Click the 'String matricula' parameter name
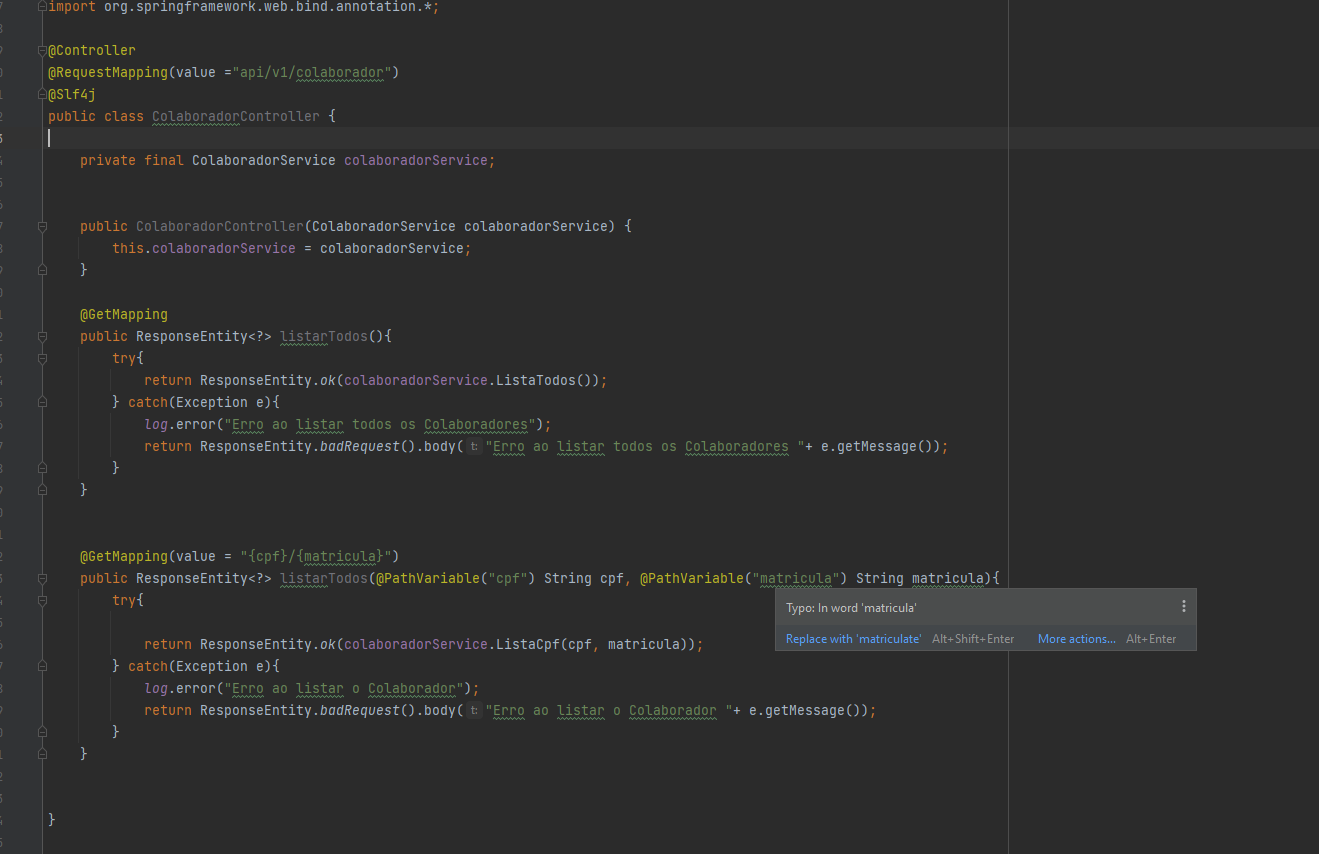 pos(947,578)
